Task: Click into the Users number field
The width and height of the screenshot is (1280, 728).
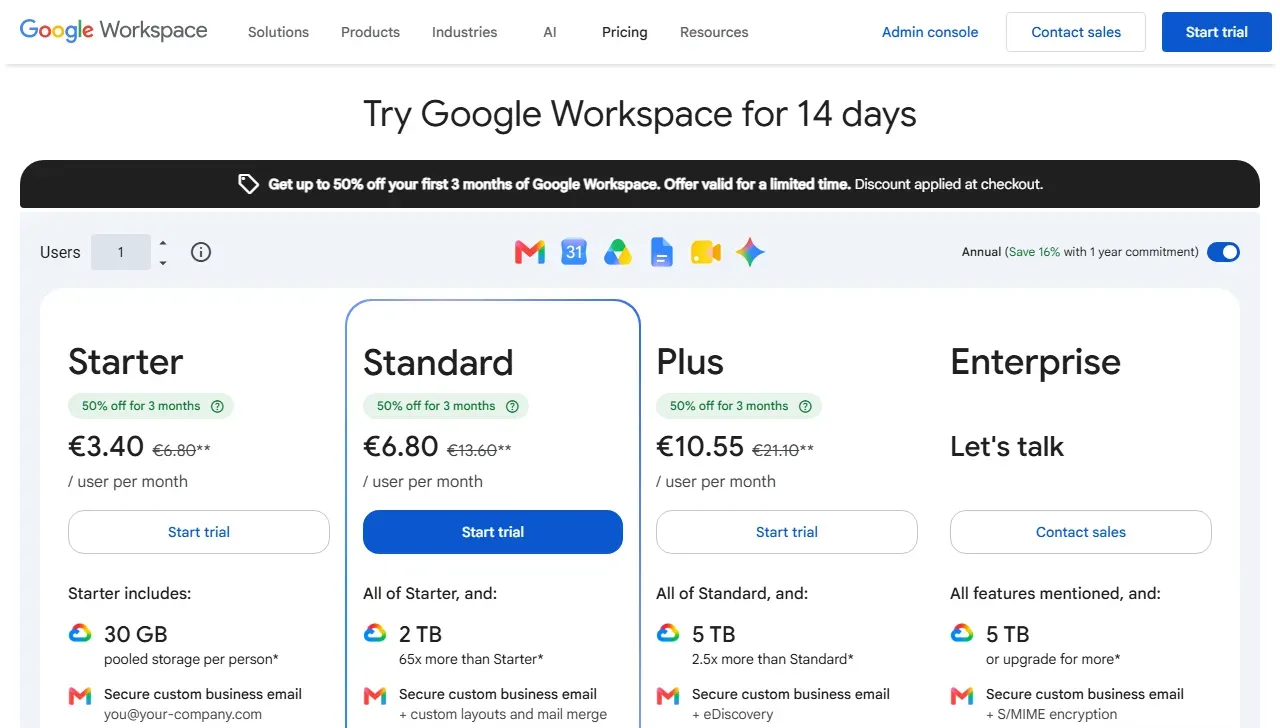Action: pyautogui.click(x=121, y=252)
